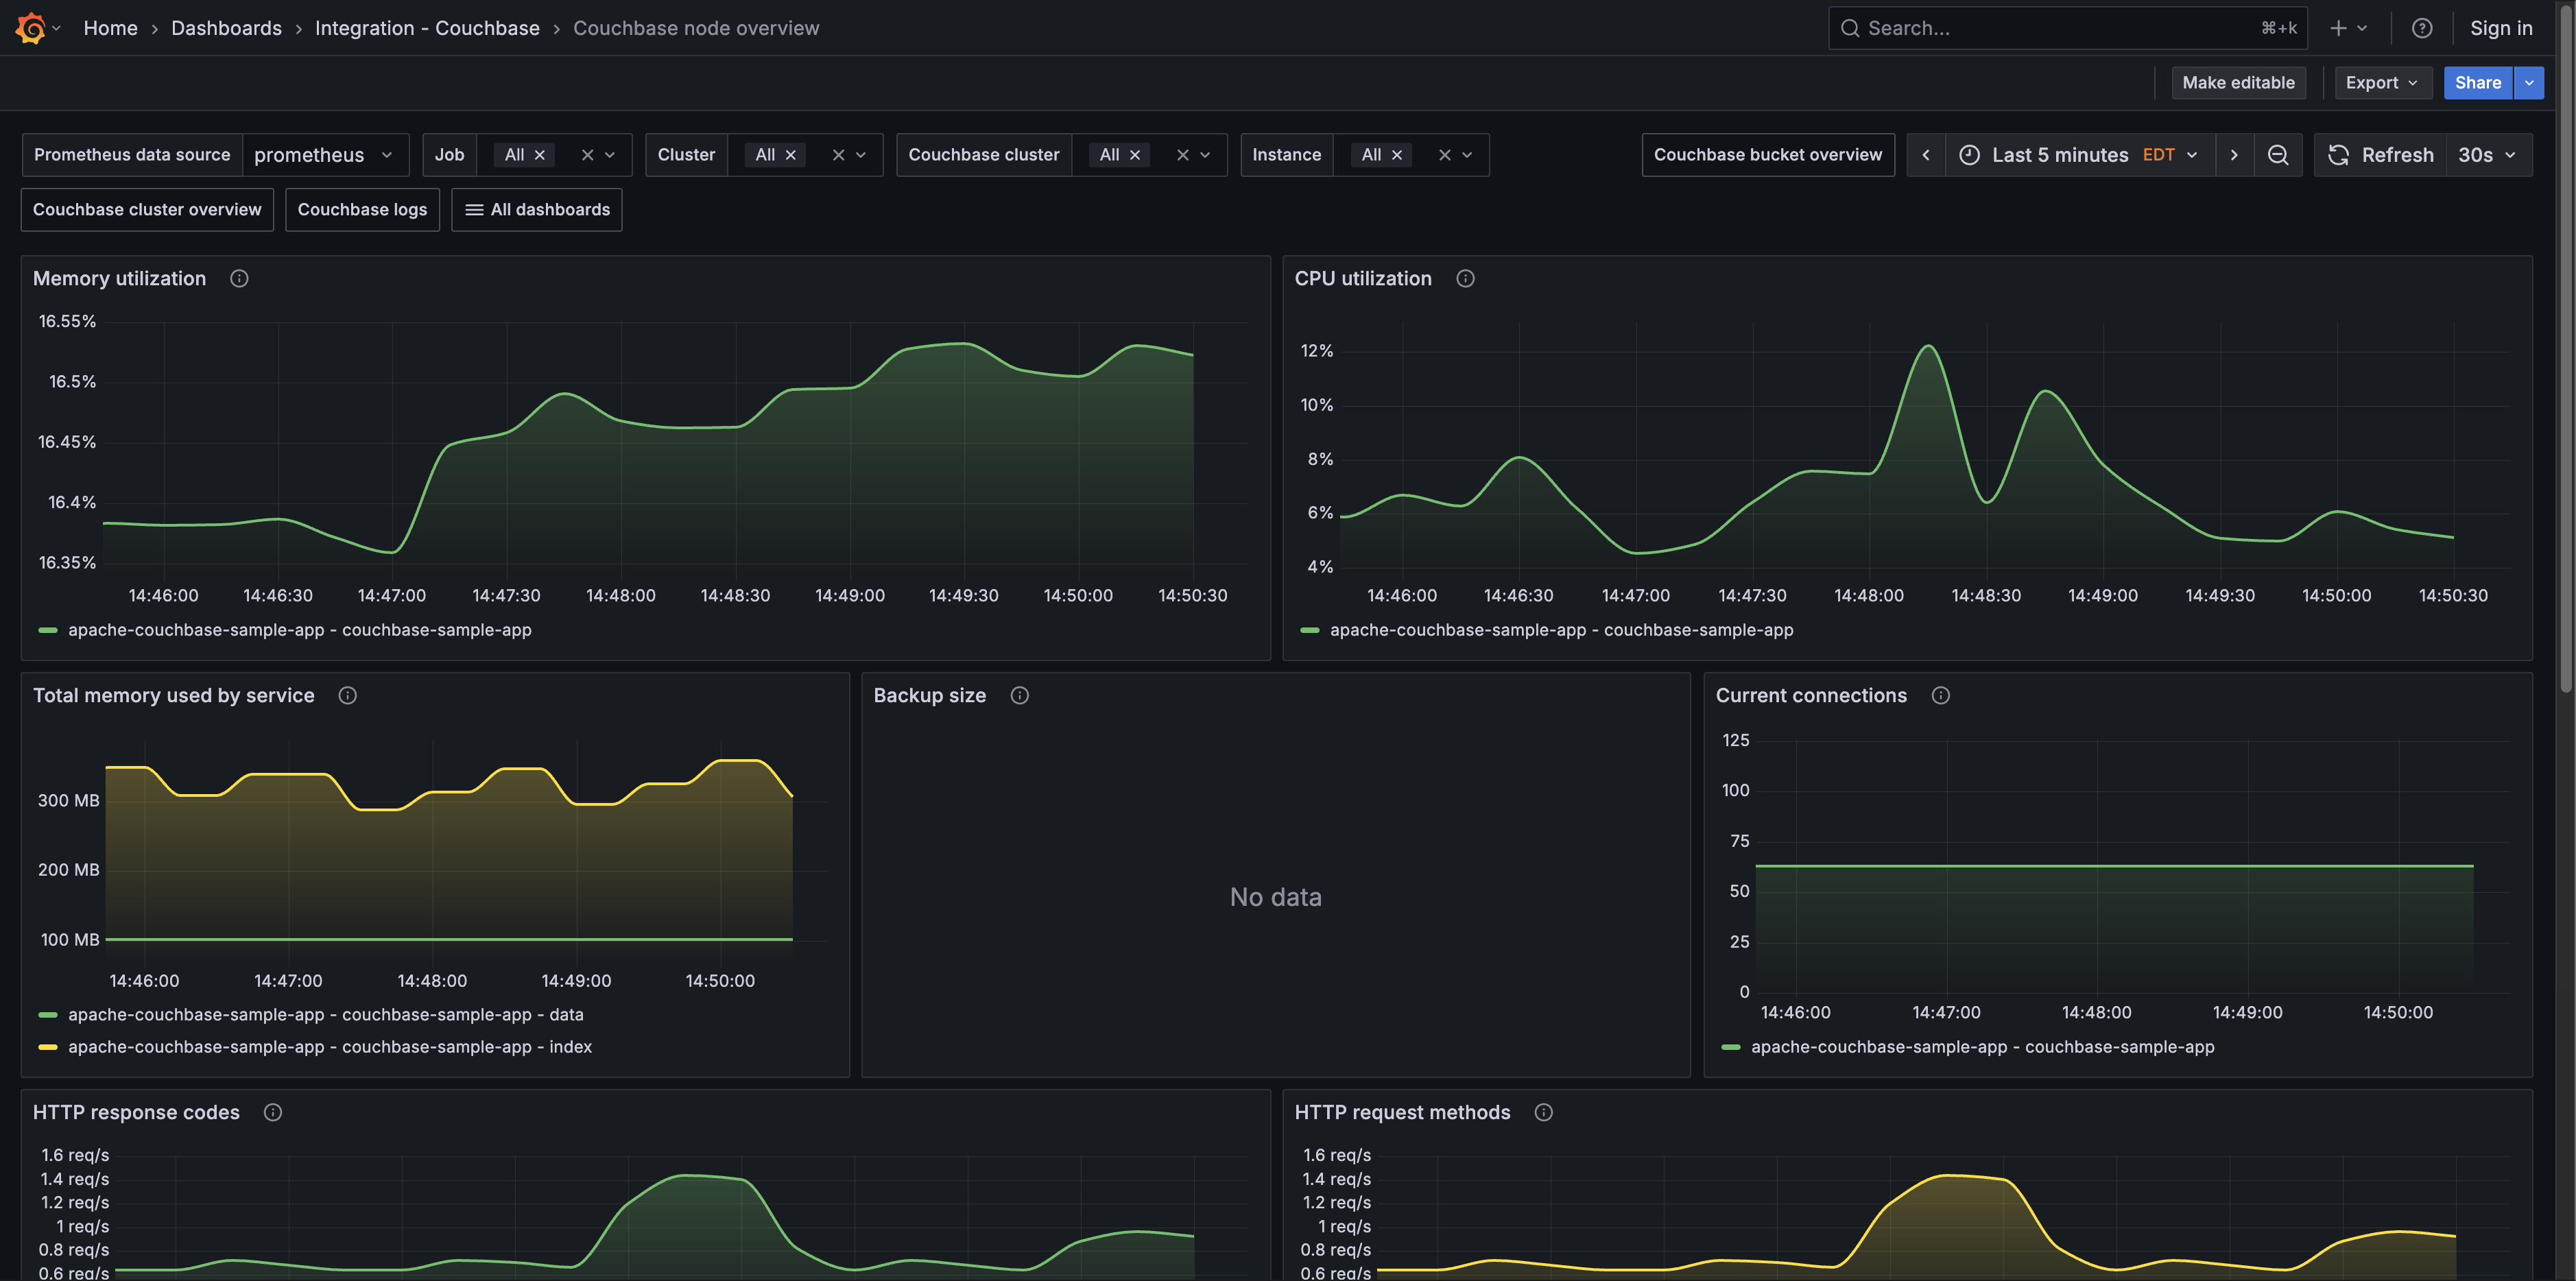Click the plus new item icon
The image size is (2576, 1281).
click(x=2338, y=28)
